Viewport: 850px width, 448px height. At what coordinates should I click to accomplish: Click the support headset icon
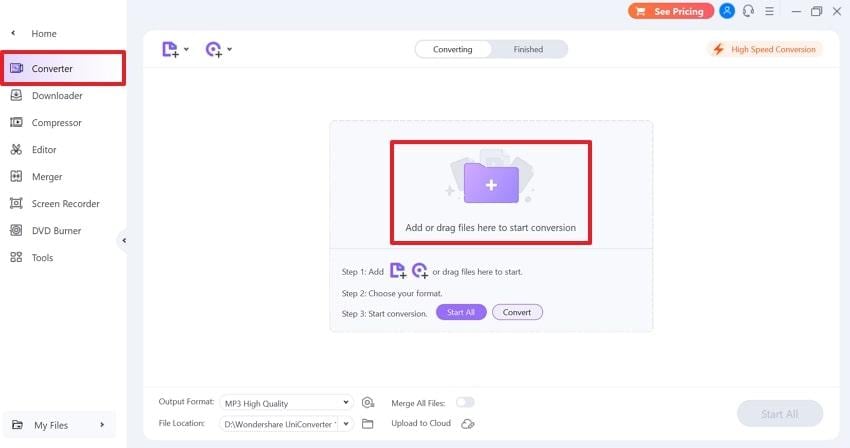coord(748,11)
